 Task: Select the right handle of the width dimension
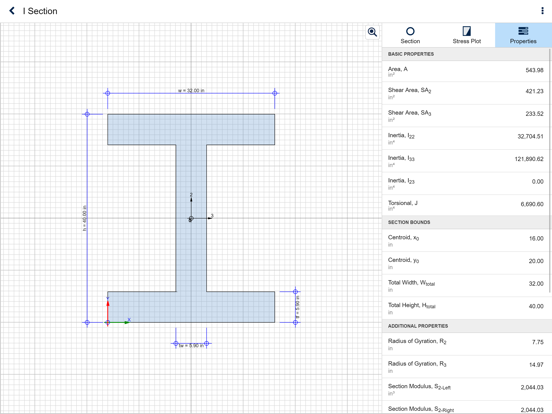click(275, 93)
